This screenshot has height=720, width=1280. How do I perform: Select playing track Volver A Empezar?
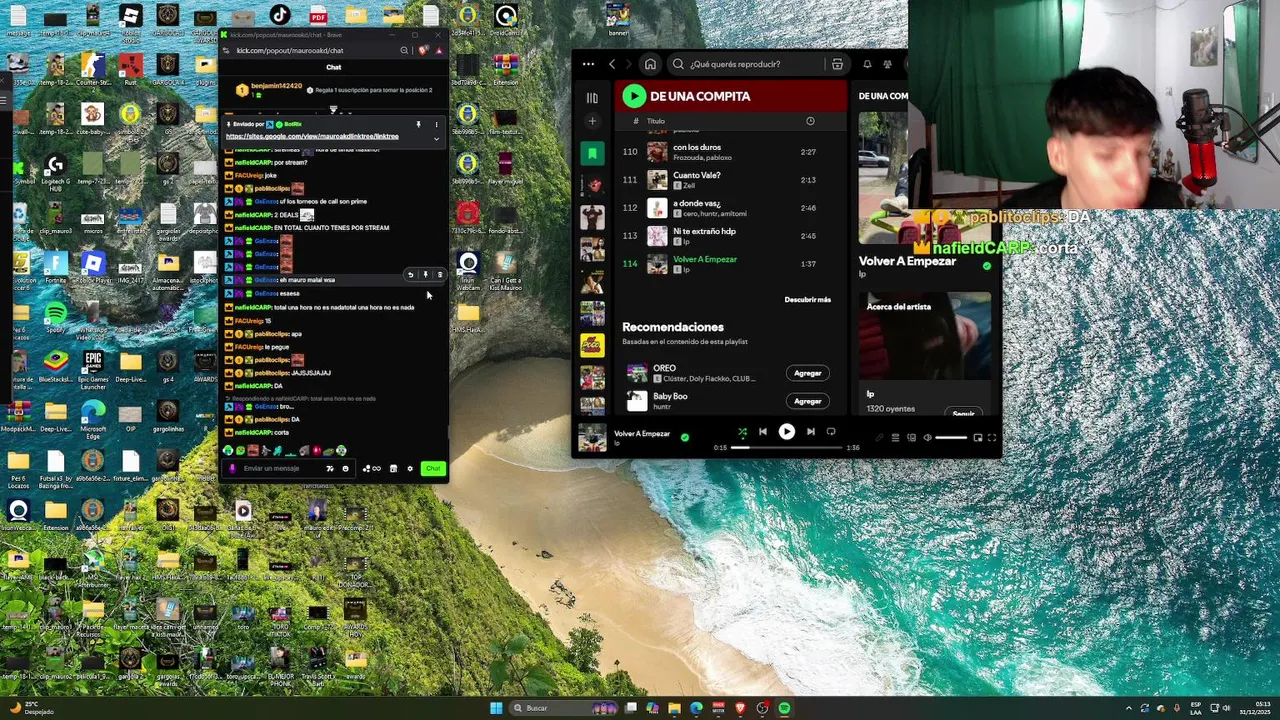point(732,264)
